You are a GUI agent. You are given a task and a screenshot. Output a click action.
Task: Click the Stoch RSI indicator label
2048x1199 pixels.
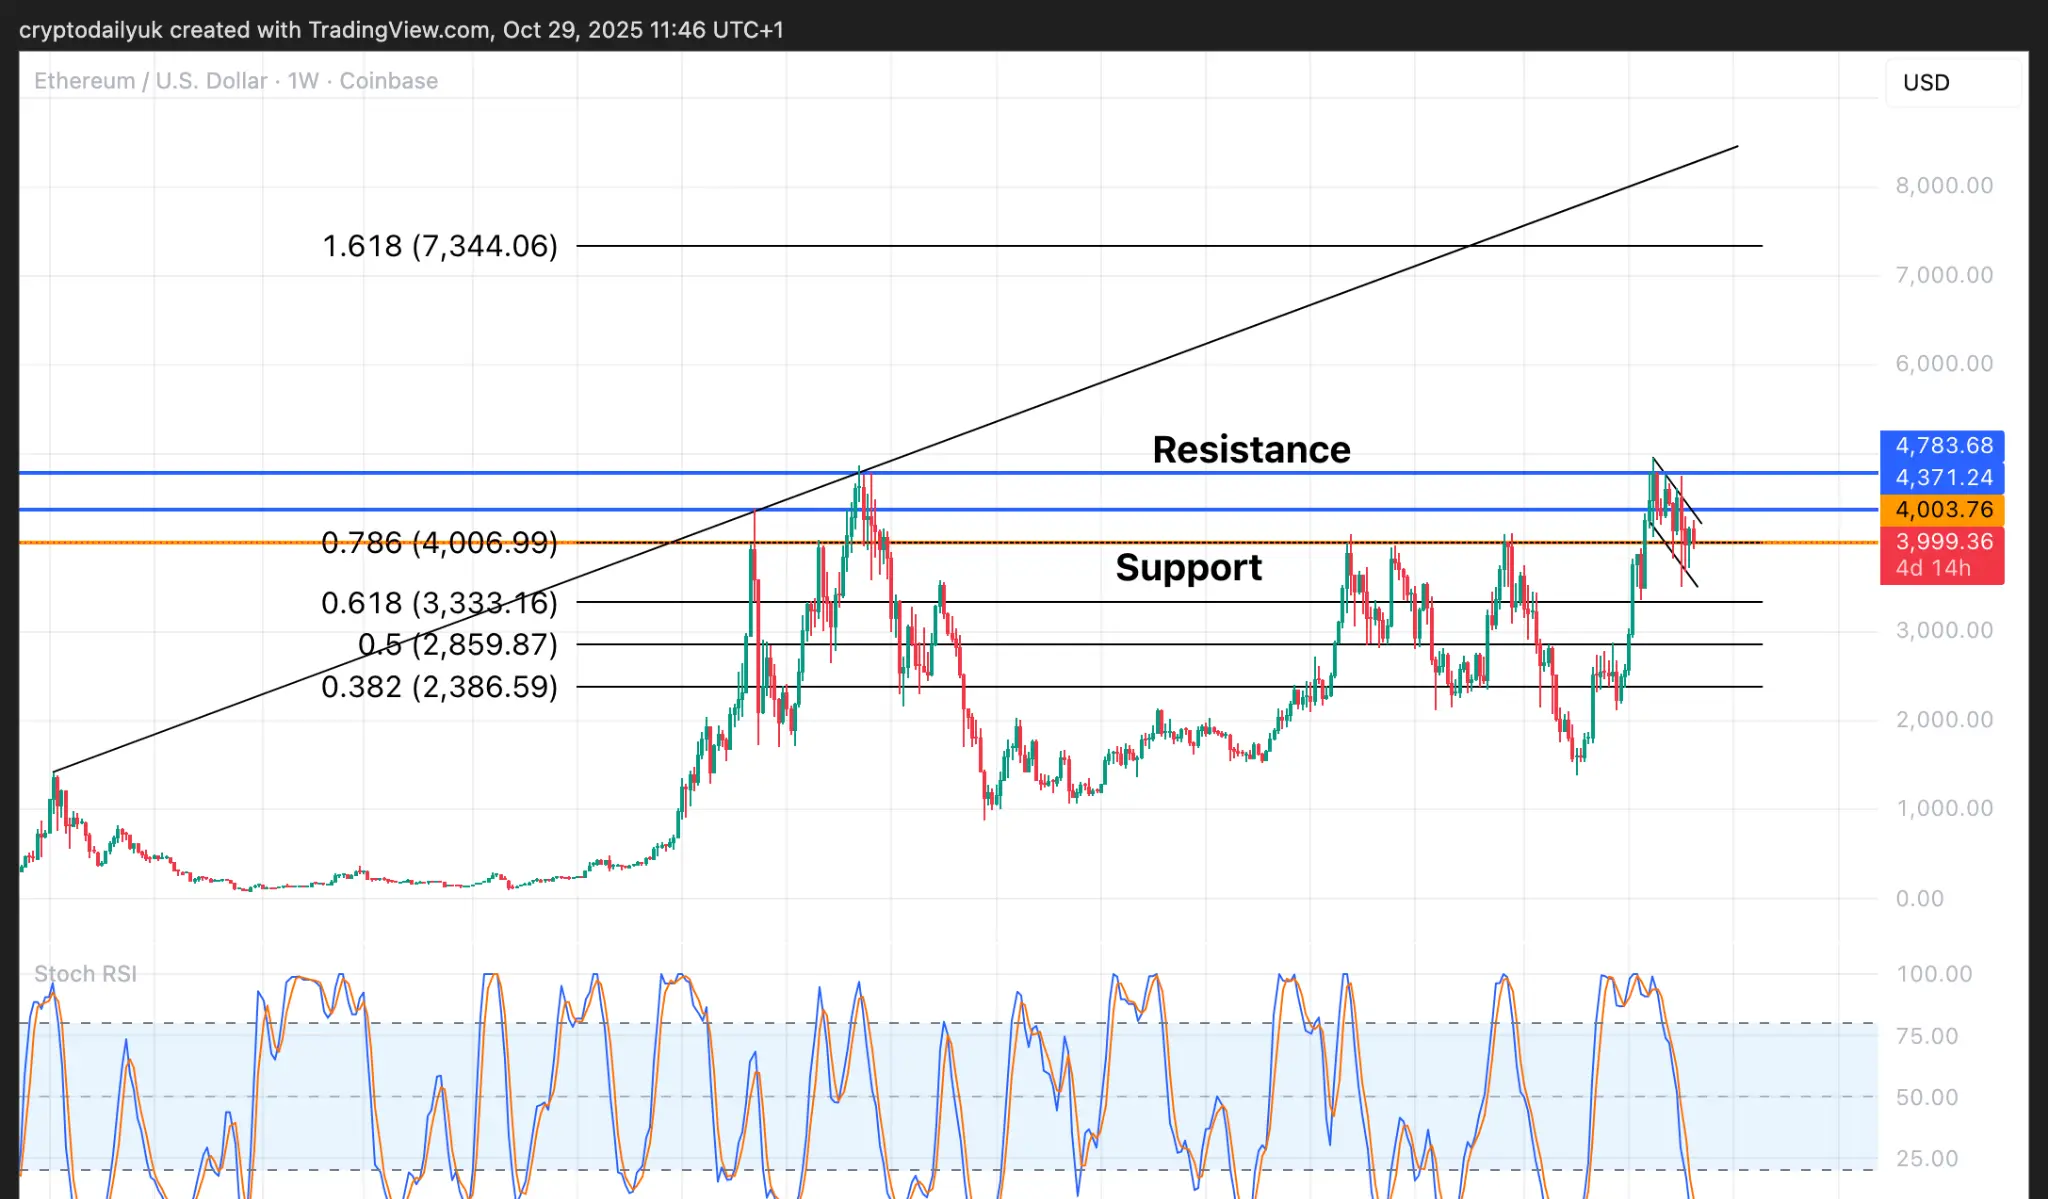[85, 973]
